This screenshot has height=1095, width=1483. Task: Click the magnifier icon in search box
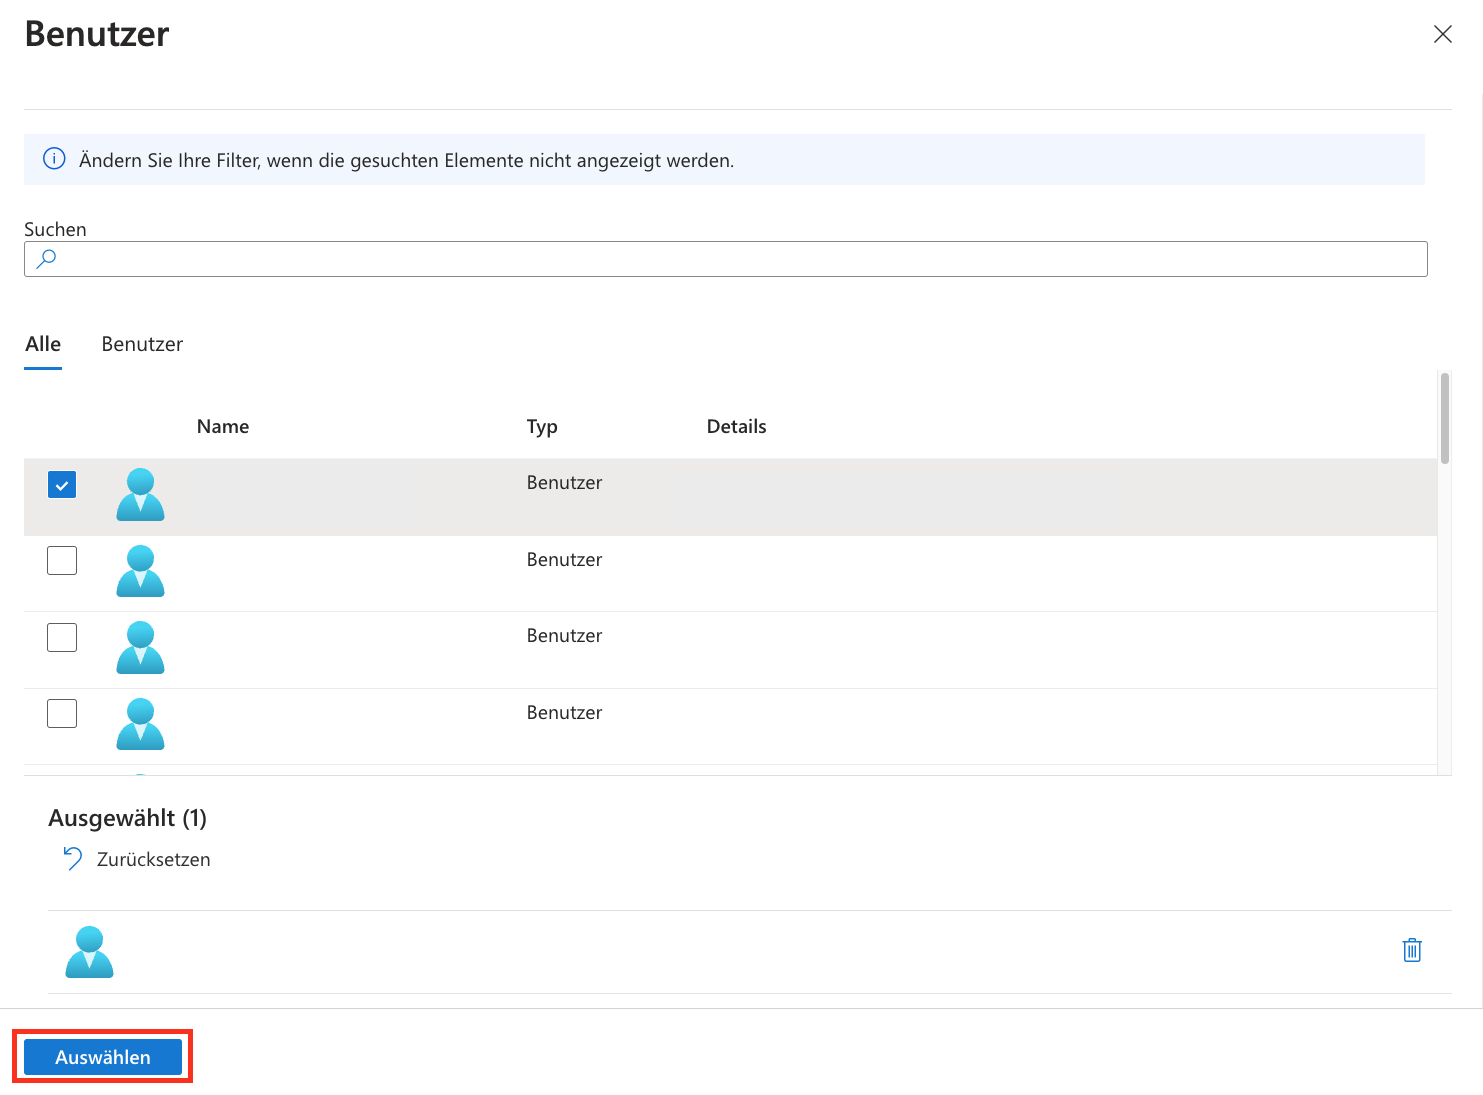46,259
